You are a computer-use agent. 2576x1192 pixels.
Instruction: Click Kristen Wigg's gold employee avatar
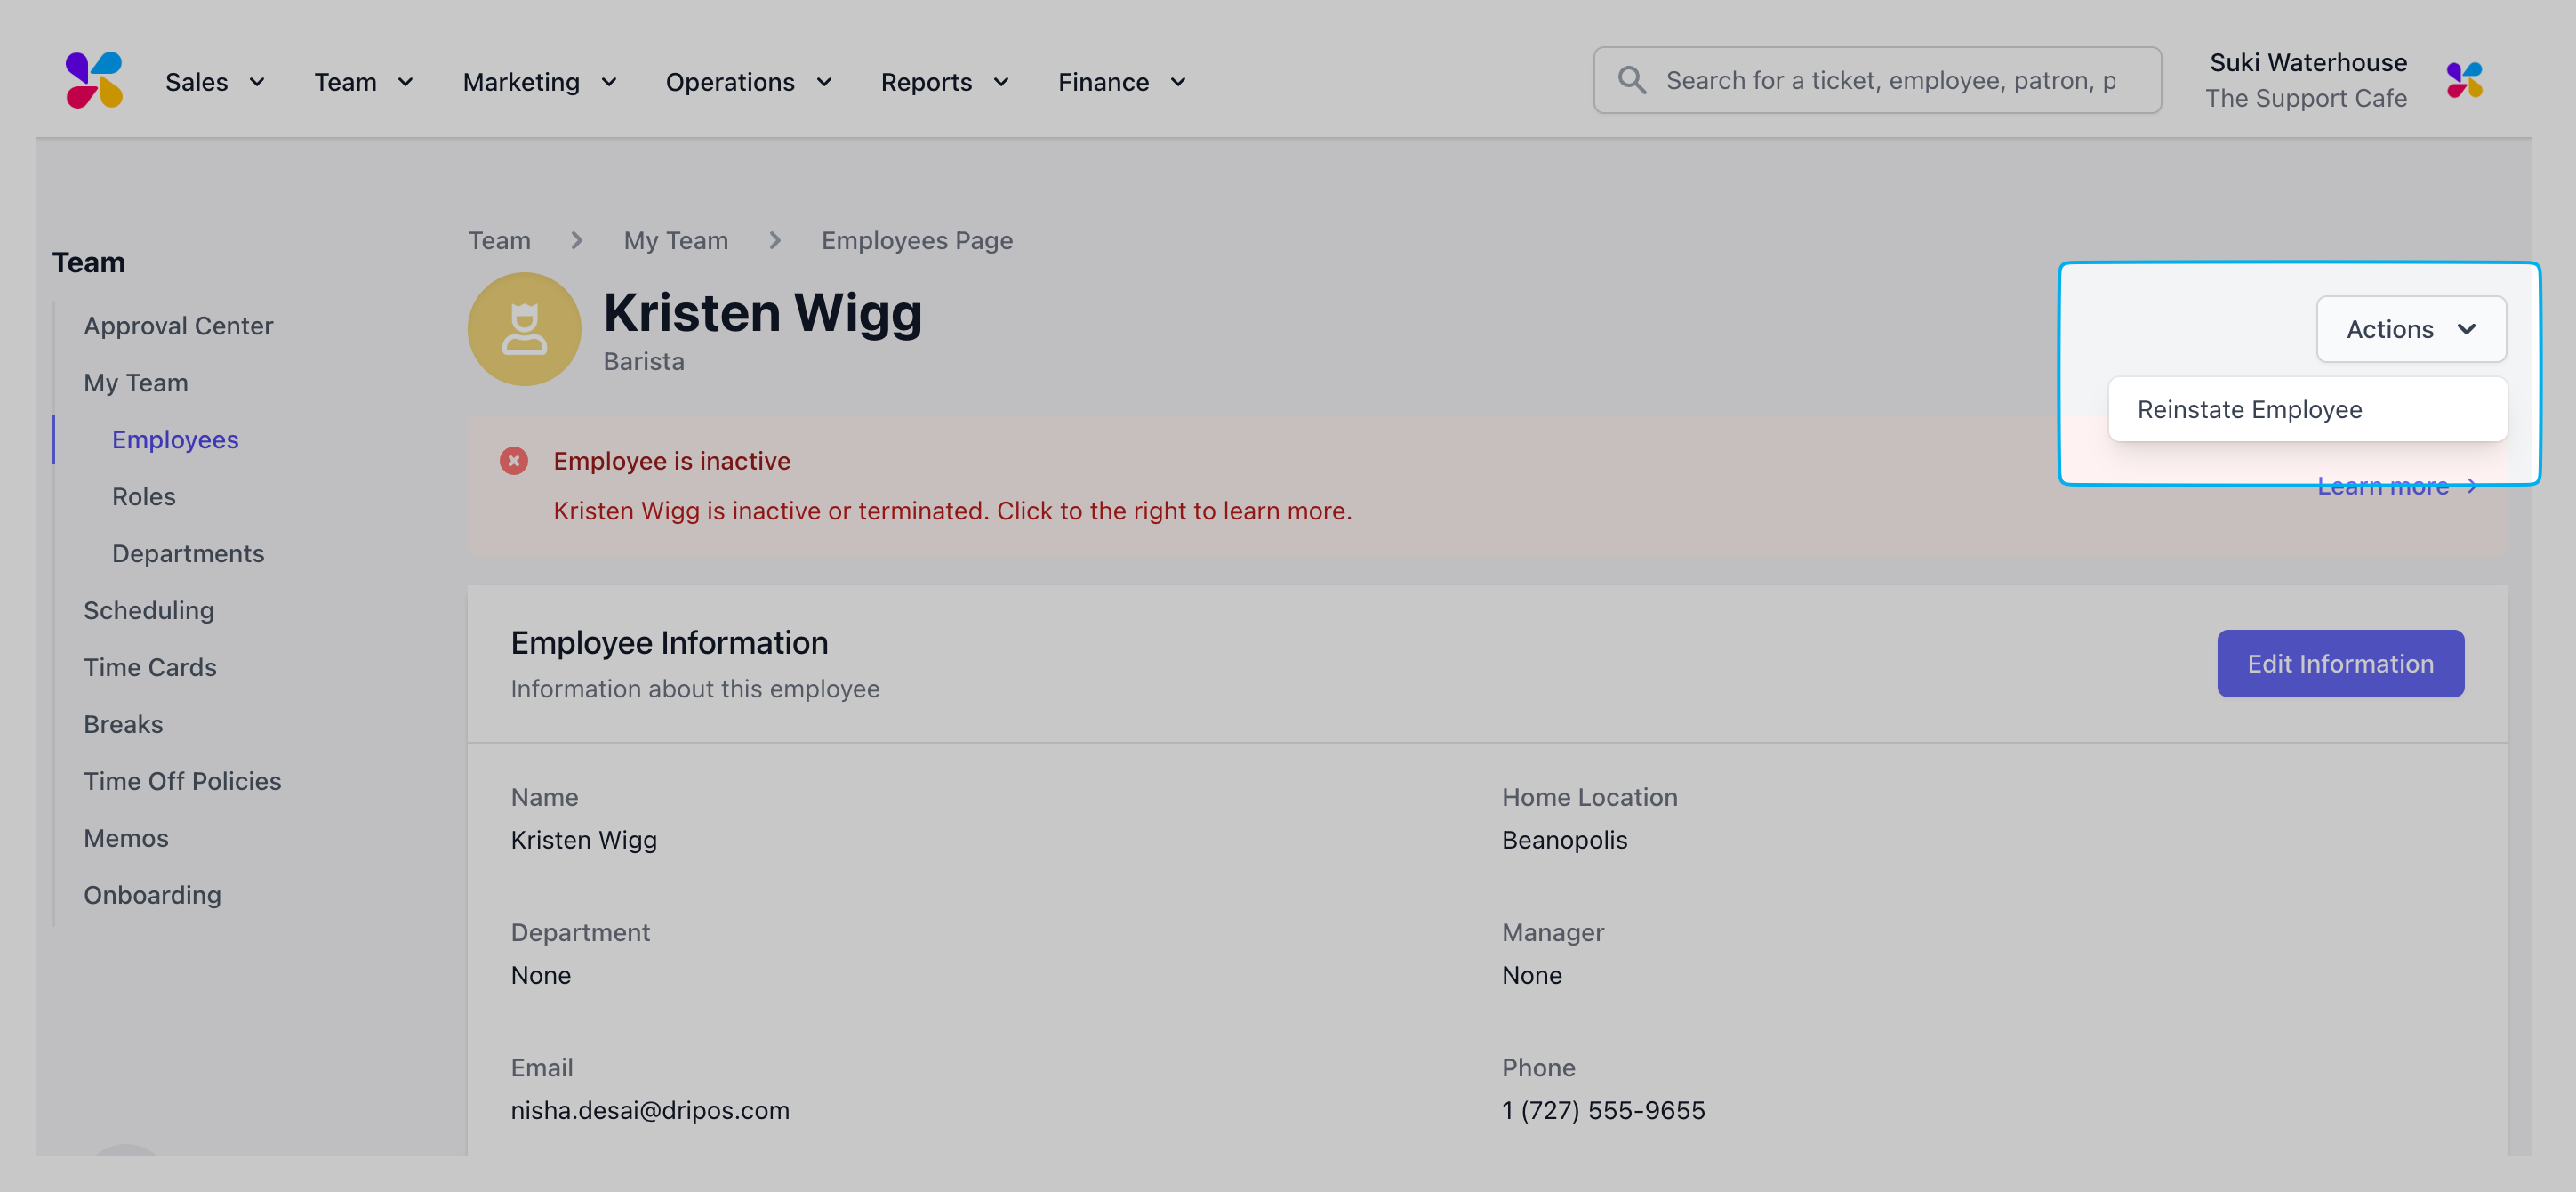[x=524, y=329]
